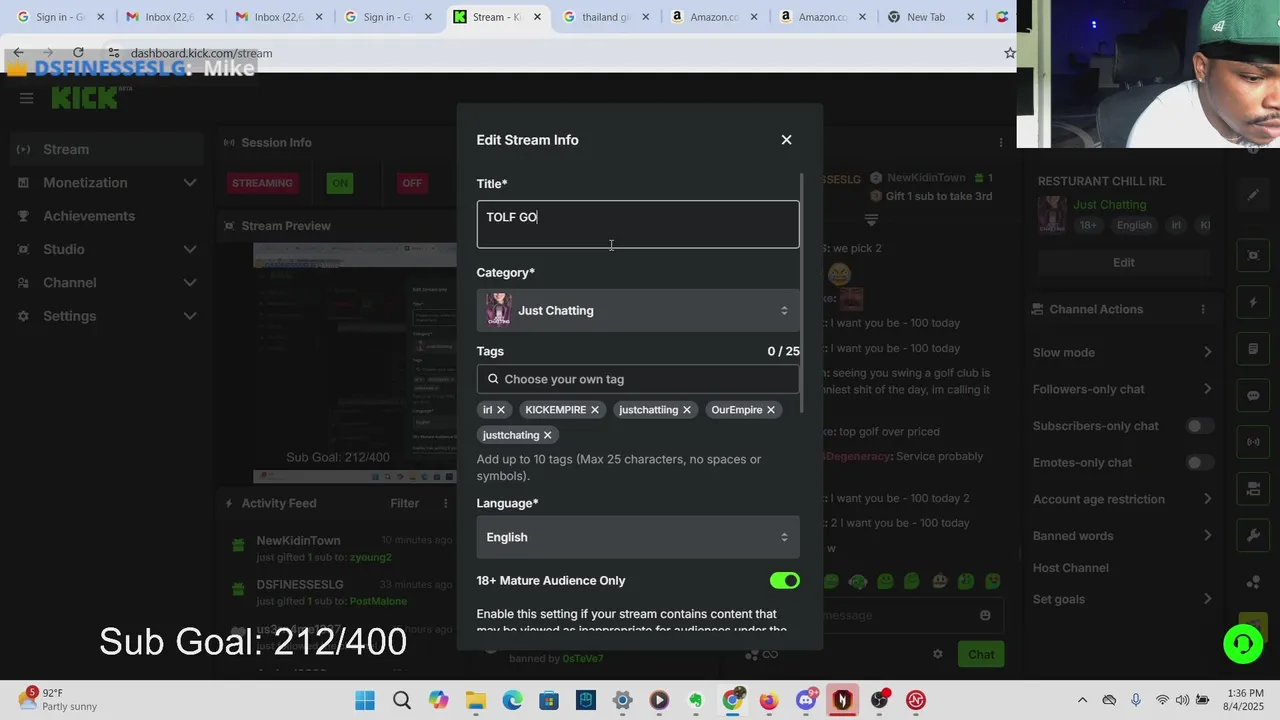Switch to the thailand browser tab
The image size is (1280, 720).
coord(606,17)
